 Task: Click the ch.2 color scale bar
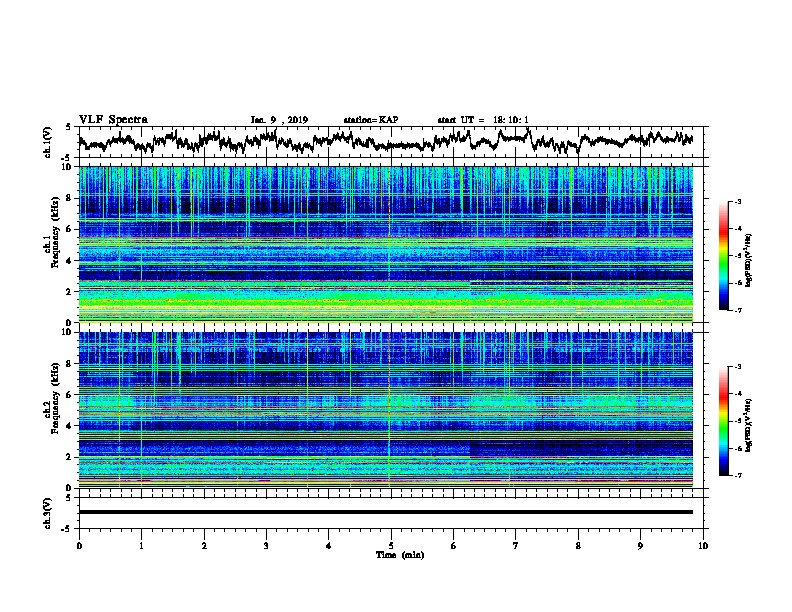click(x=723, y=421)
